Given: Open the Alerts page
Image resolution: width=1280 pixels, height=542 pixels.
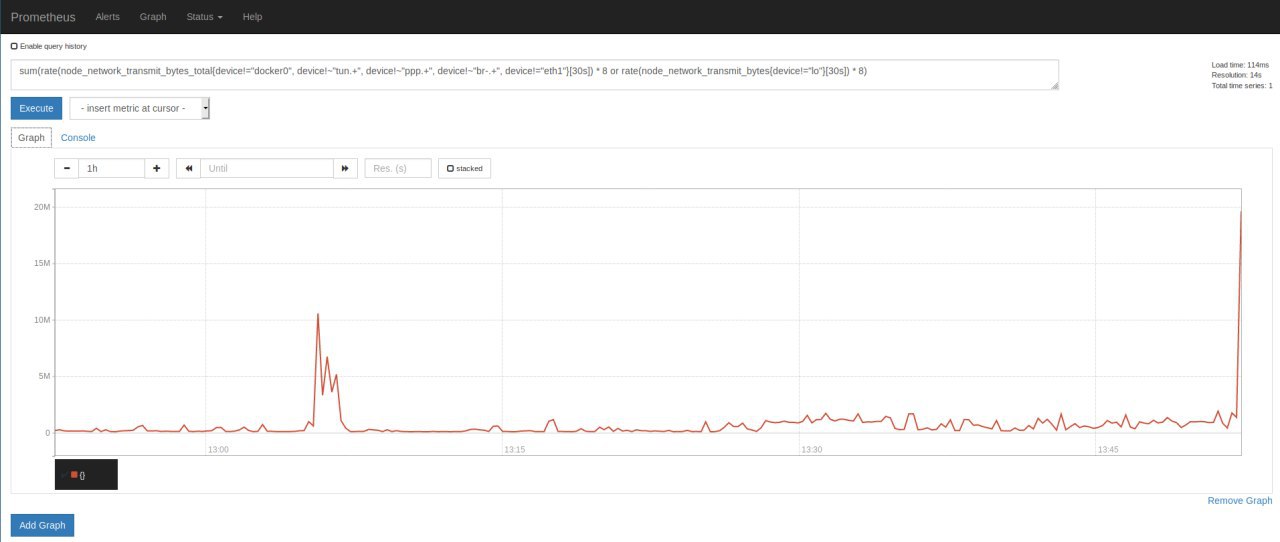Looking at the screenshot, I should coord(107,17).
